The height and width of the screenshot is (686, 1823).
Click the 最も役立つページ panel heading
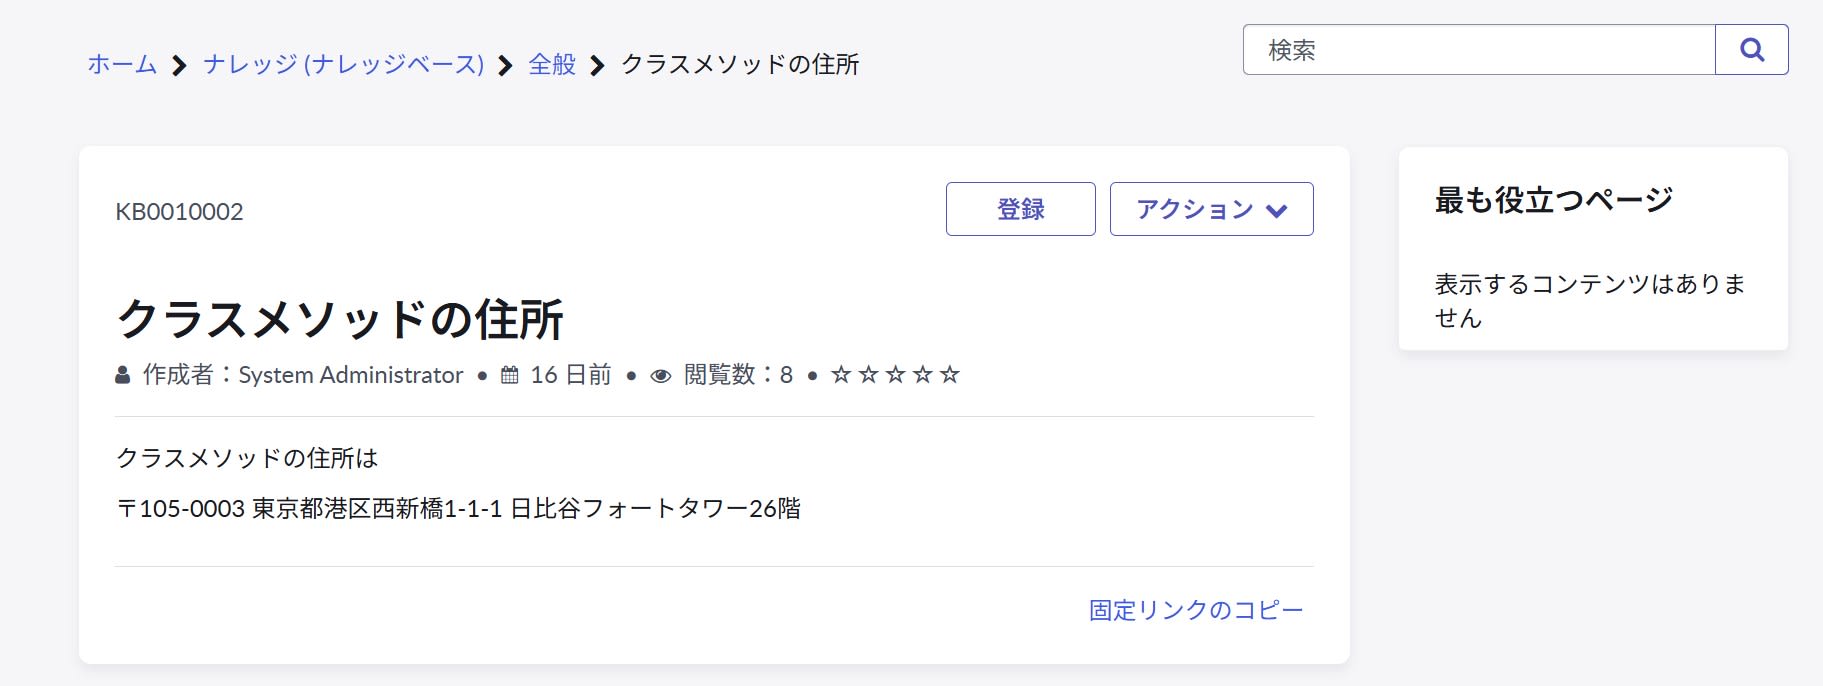pyautogui.click(x=1553, y=200)
